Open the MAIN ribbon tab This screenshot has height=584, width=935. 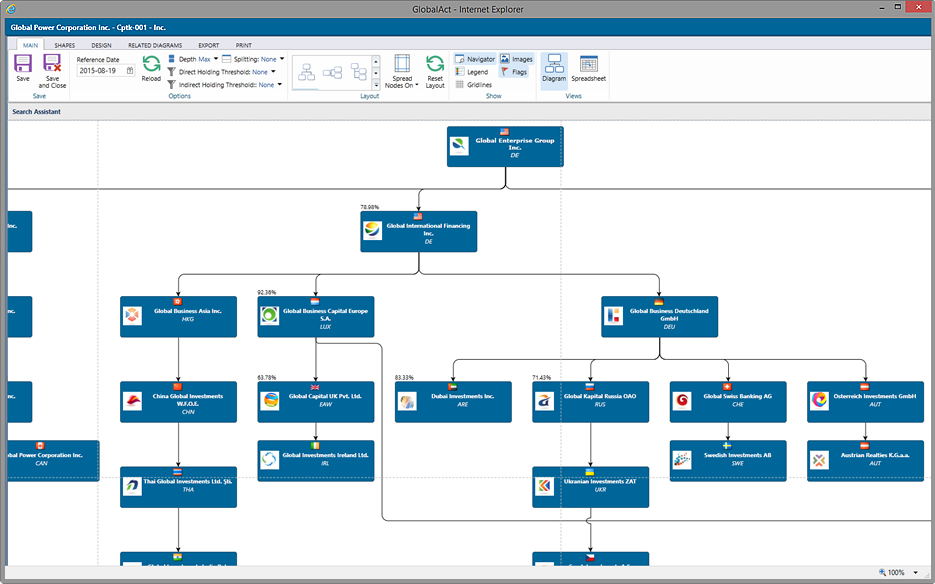point(30,45)
